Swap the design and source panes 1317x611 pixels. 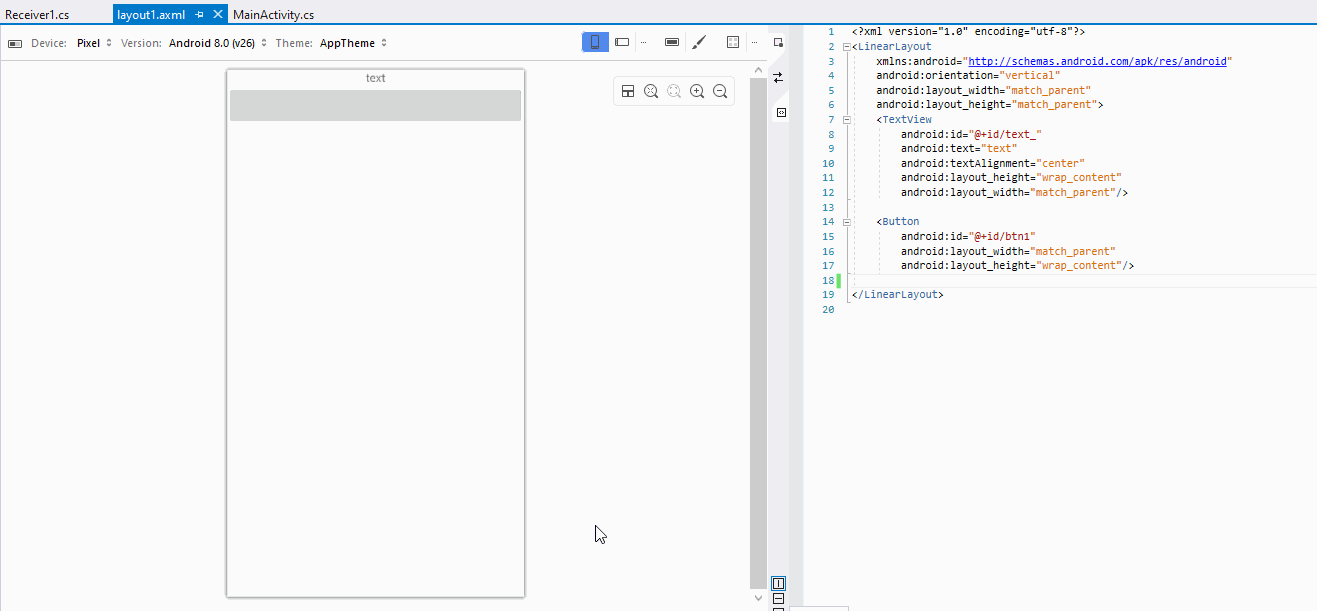[x=779, y=77]
